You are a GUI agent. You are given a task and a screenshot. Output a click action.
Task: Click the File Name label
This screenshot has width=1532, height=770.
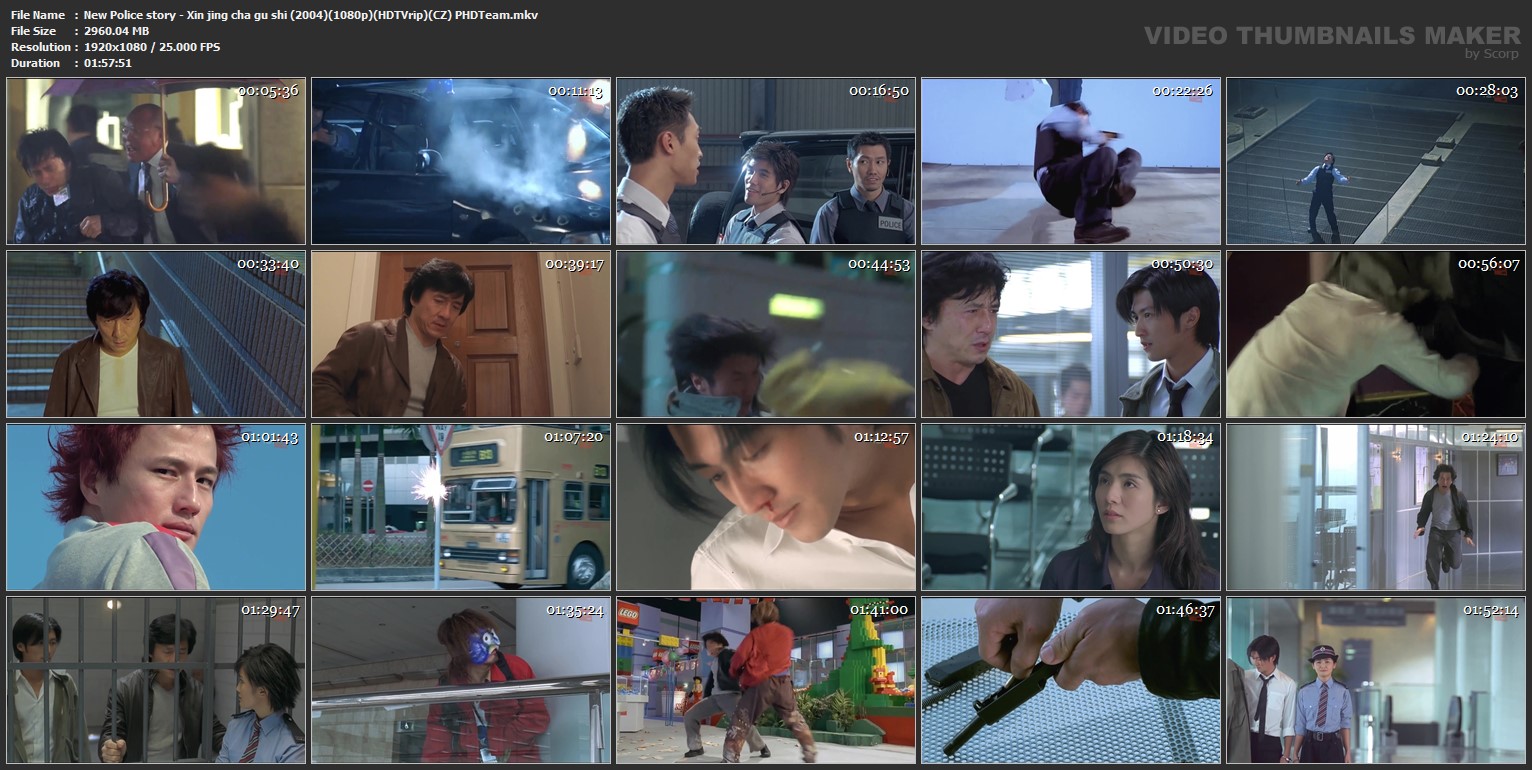(38, 16)
